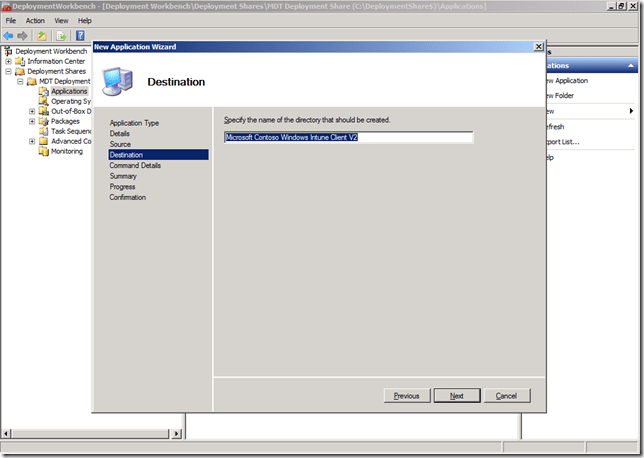Click the Deployment Workbench root icon

coord(8,51)
